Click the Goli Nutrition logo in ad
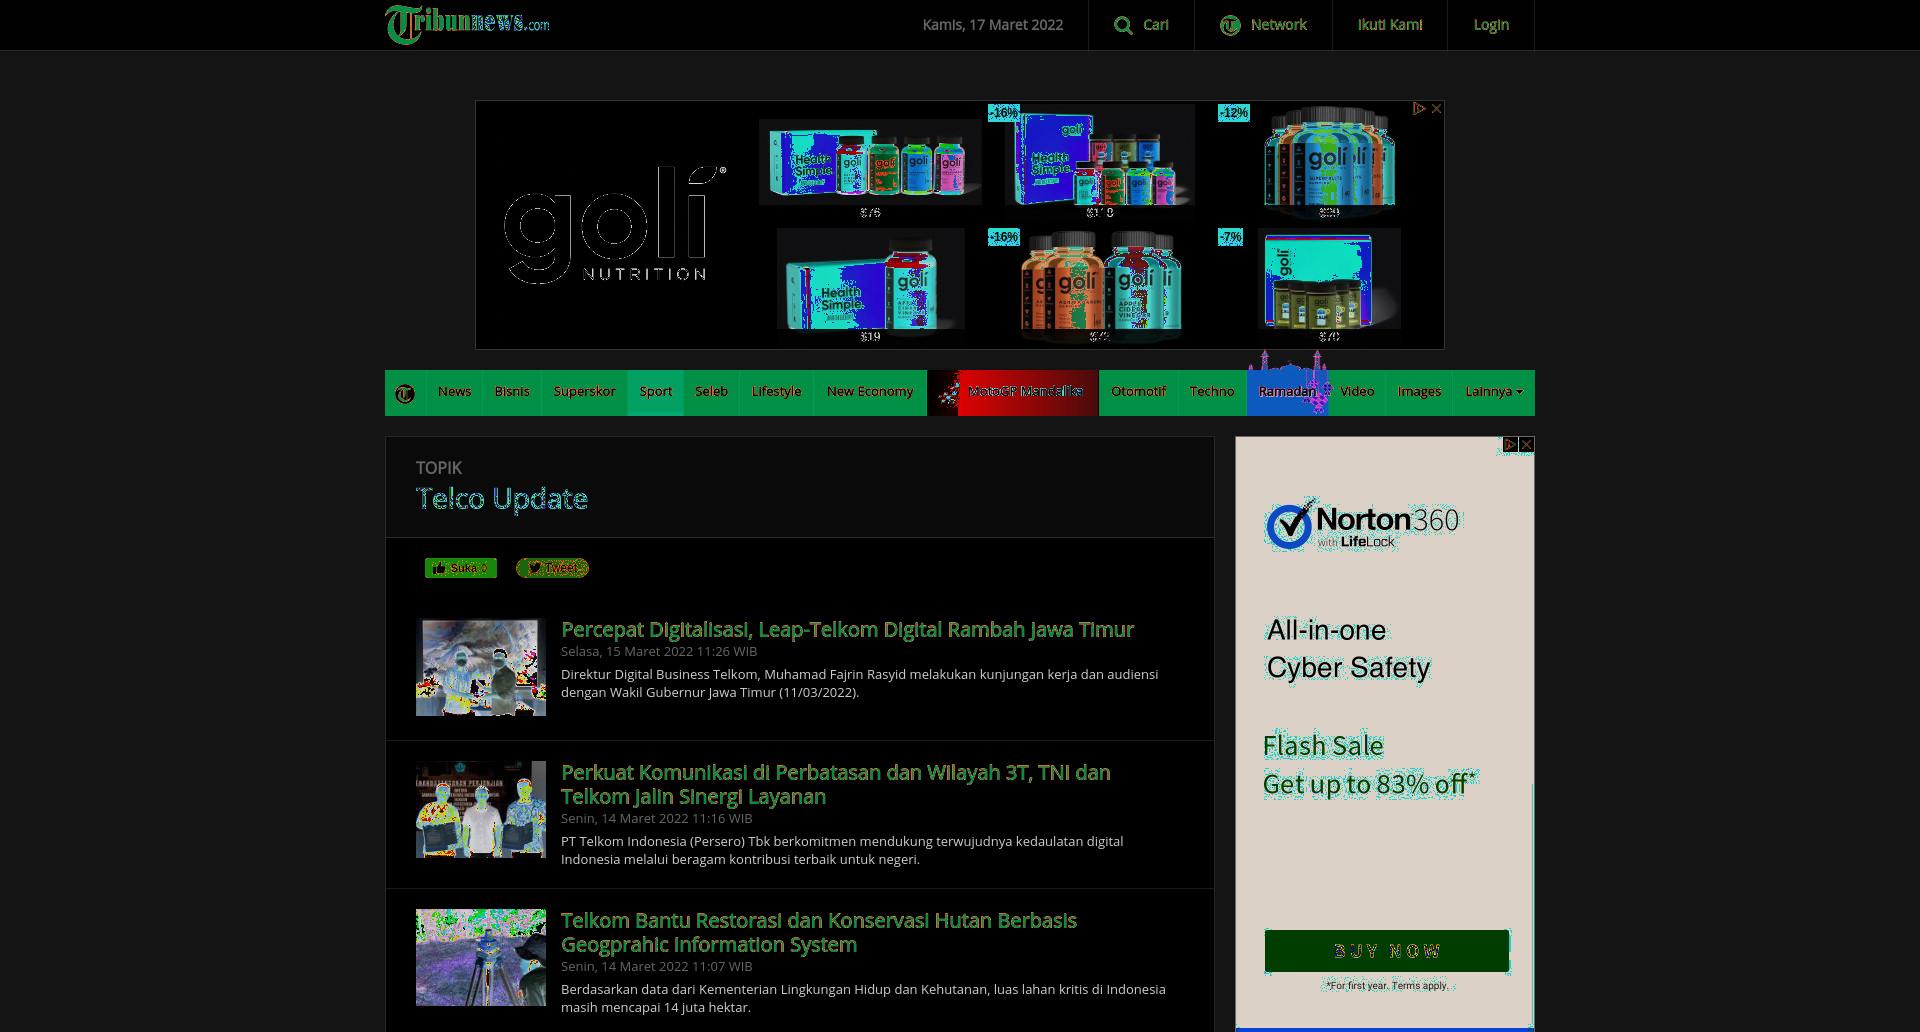 point(615,225)
